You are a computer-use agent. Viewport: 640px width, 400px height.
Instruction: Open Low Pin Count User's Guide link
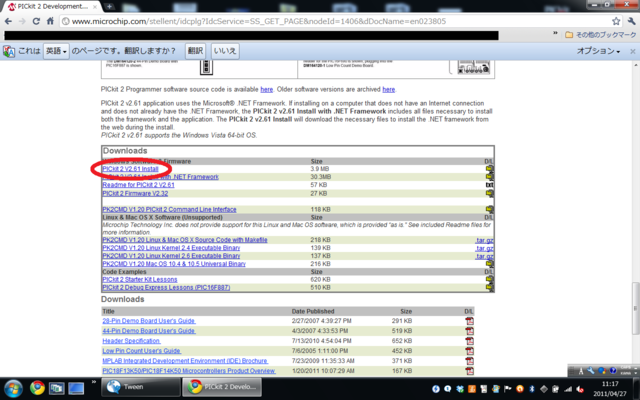[x=142, y=351]
